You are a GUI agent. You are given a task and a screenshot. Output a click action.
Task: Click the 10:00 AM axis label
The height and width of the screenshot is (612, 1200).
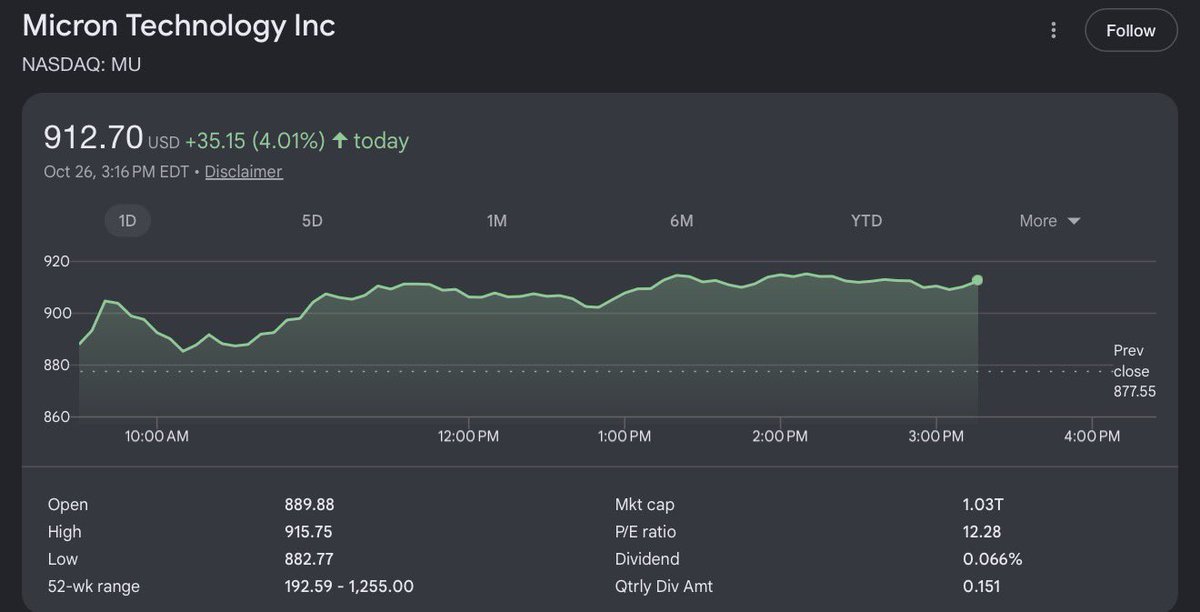tap(157, 436)
